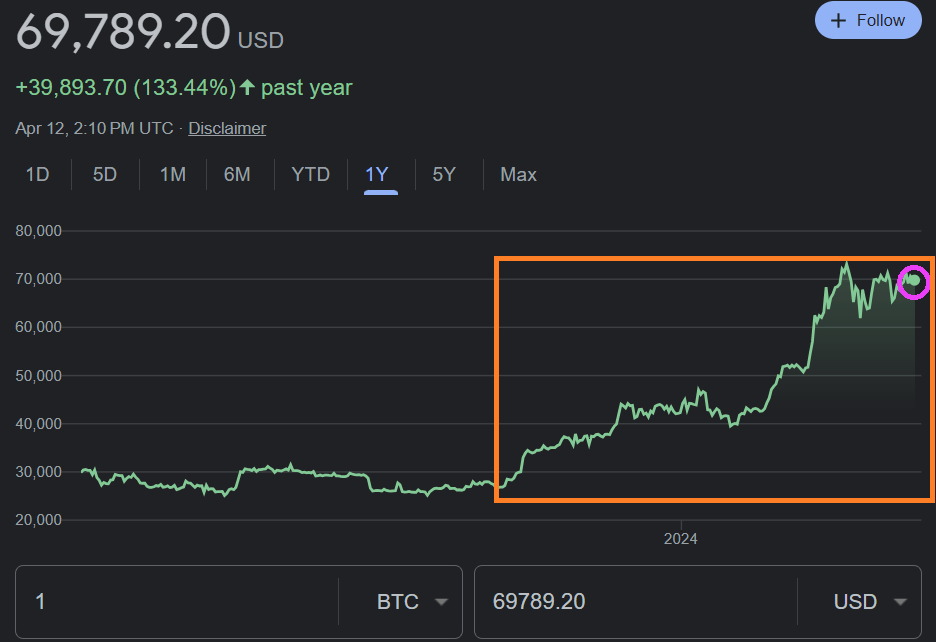This screenshot has width=936, height=642.
Task: Click the 2024 label on the chart axis
Action: click(681, 539)
